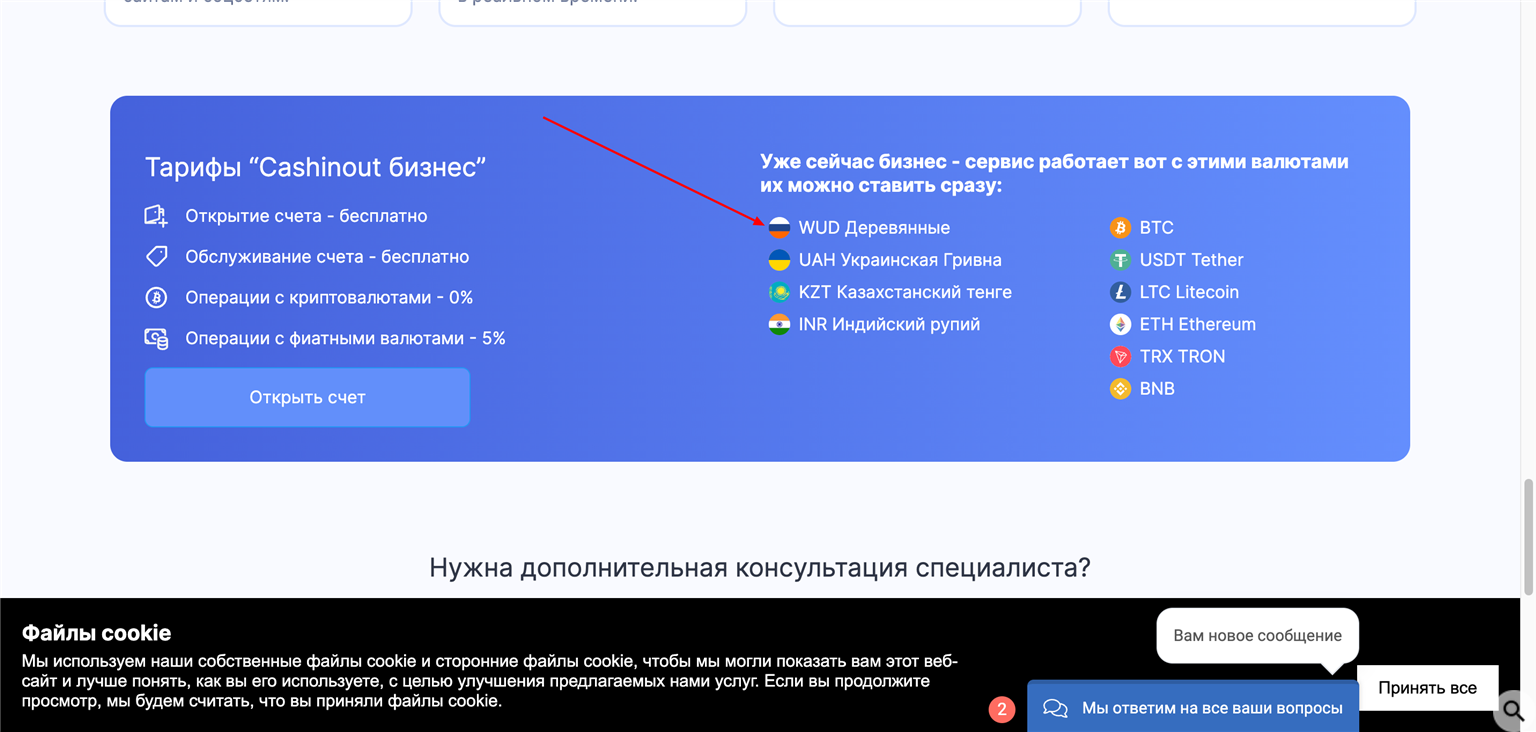The width and height of the screenshot is (1536, 732).
Task: Click the text INR Индийский рупий
Action: pos(889,324)
